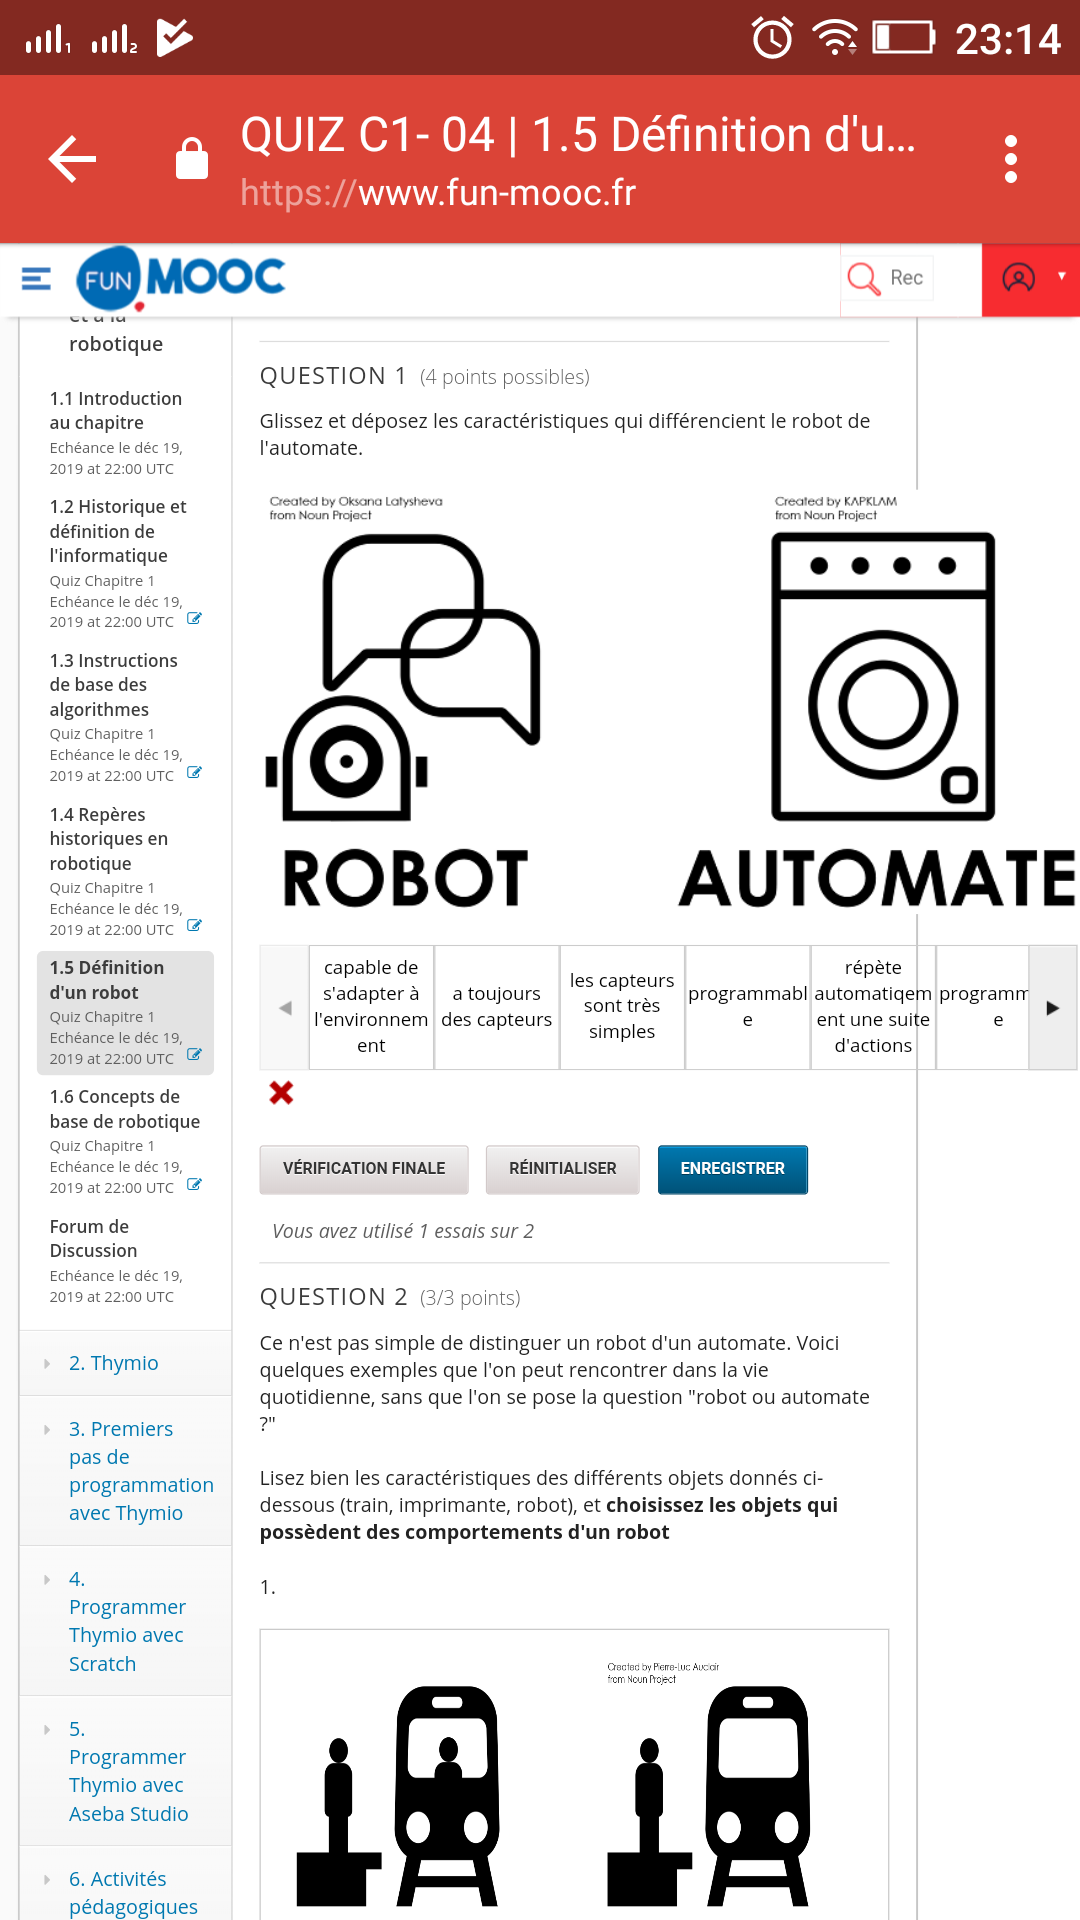This screenshot has width=1080, height=1920.
Task: Tap the search magnifier icon
Action: pos(862,278)
